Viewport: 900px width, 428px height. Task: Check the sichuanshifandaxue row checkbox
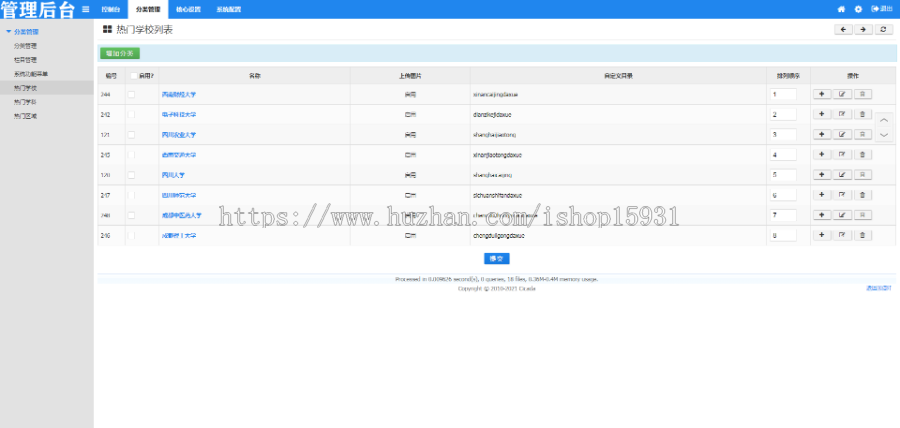pyautogui.click(x=131, y=195)
